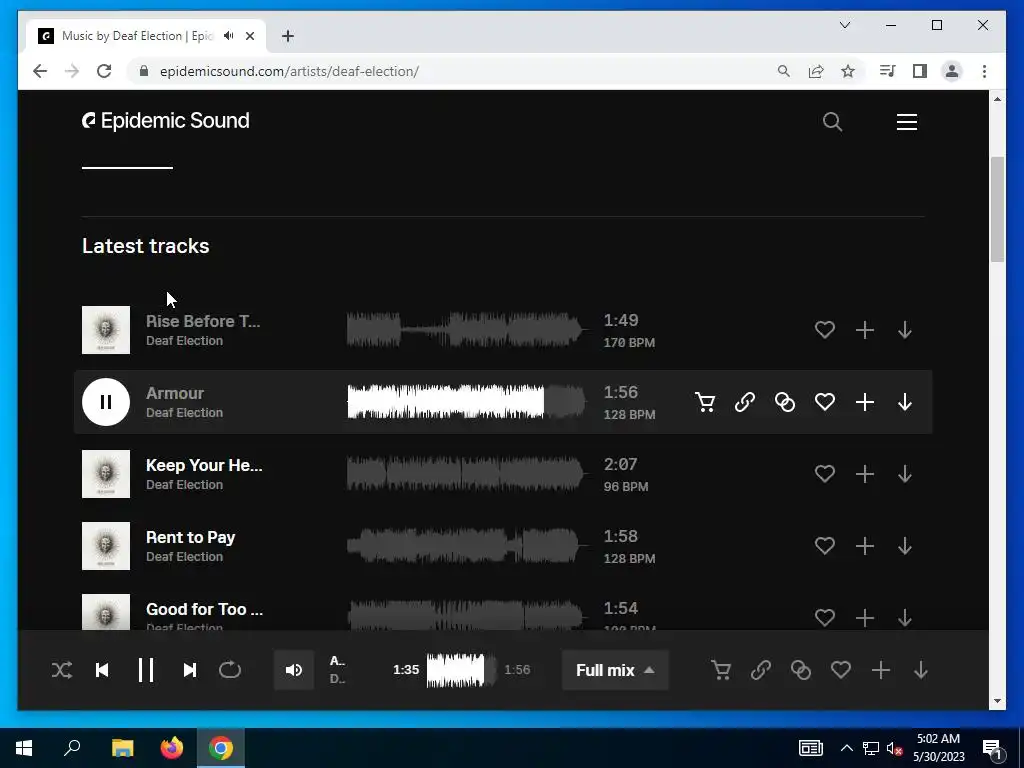Toggle the Chrome side panel
The width and height of the screenshot is (1024, 768).
point(920,71)
